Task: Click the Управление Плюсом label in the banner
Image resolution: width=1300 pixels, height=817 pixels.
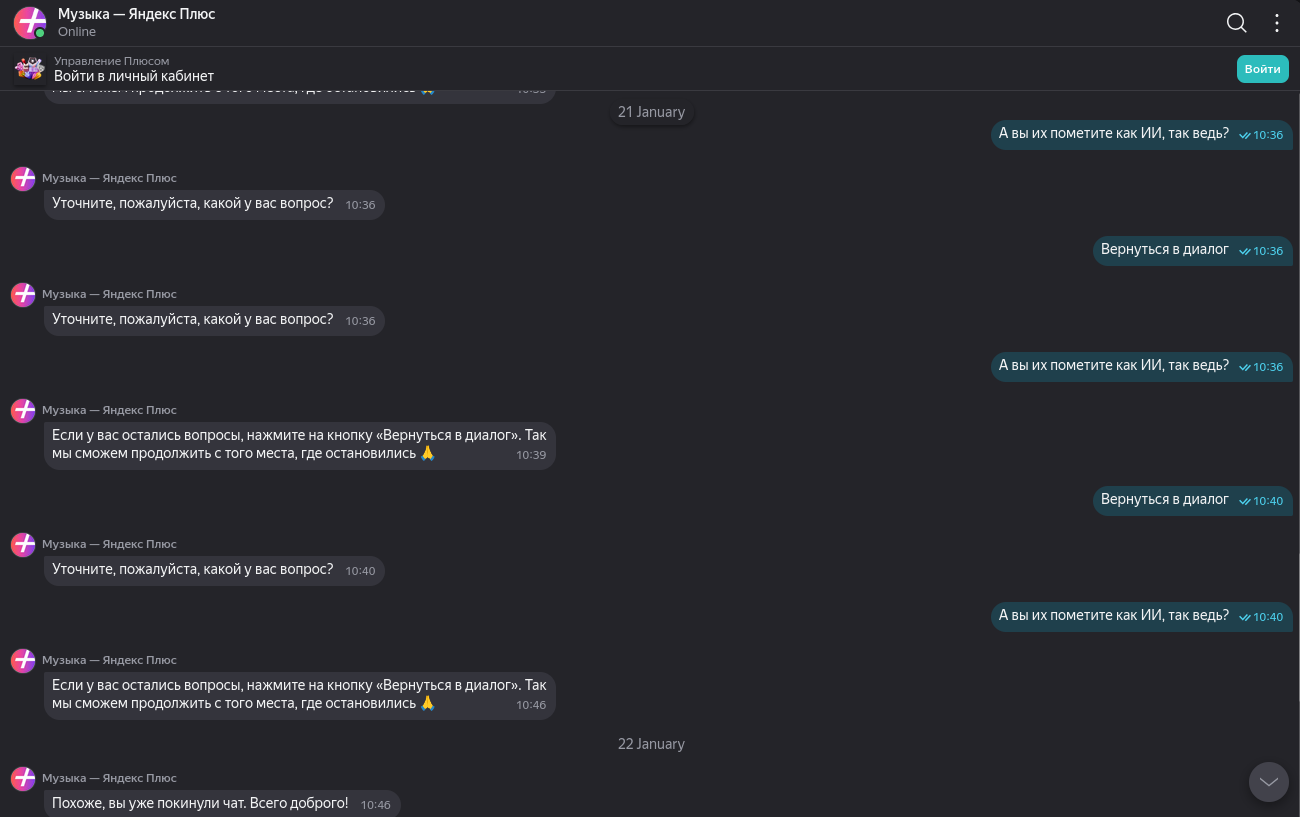Action: (x=112, y=61)
